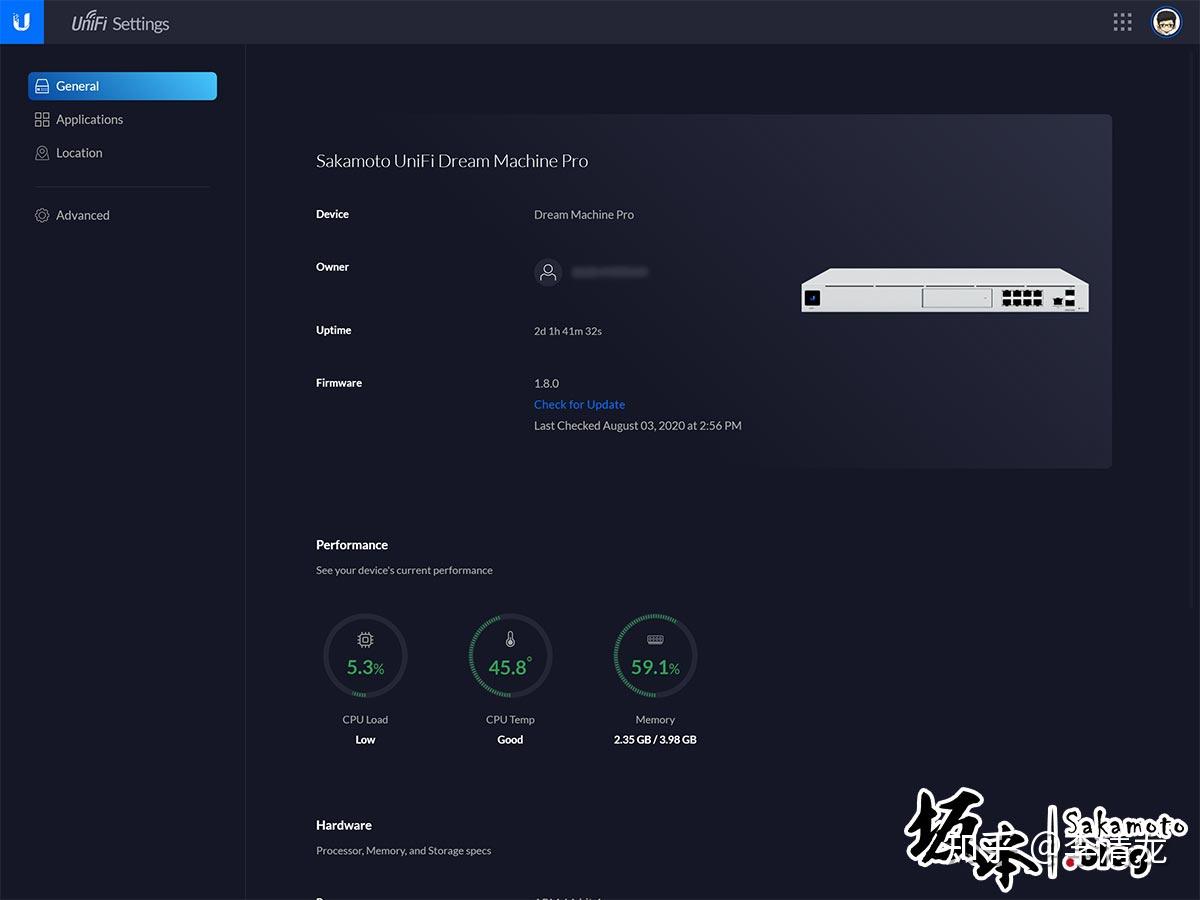Switch to the Applications section
This screenshot has height=900, width=1200.
click(x=90, y=119)
